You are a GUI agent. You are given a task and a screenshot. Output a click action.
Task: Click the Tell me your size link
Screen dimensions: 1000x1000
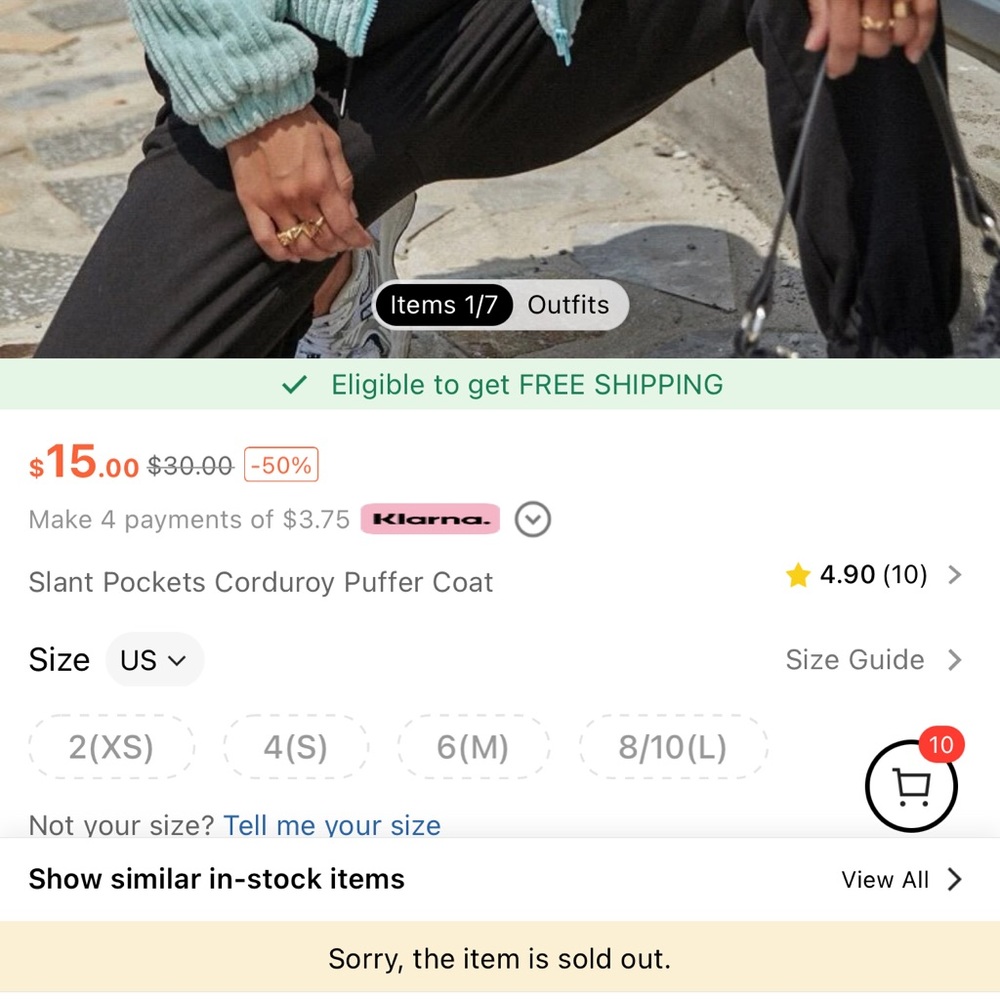pyautogui.click(x=332, y=825)
